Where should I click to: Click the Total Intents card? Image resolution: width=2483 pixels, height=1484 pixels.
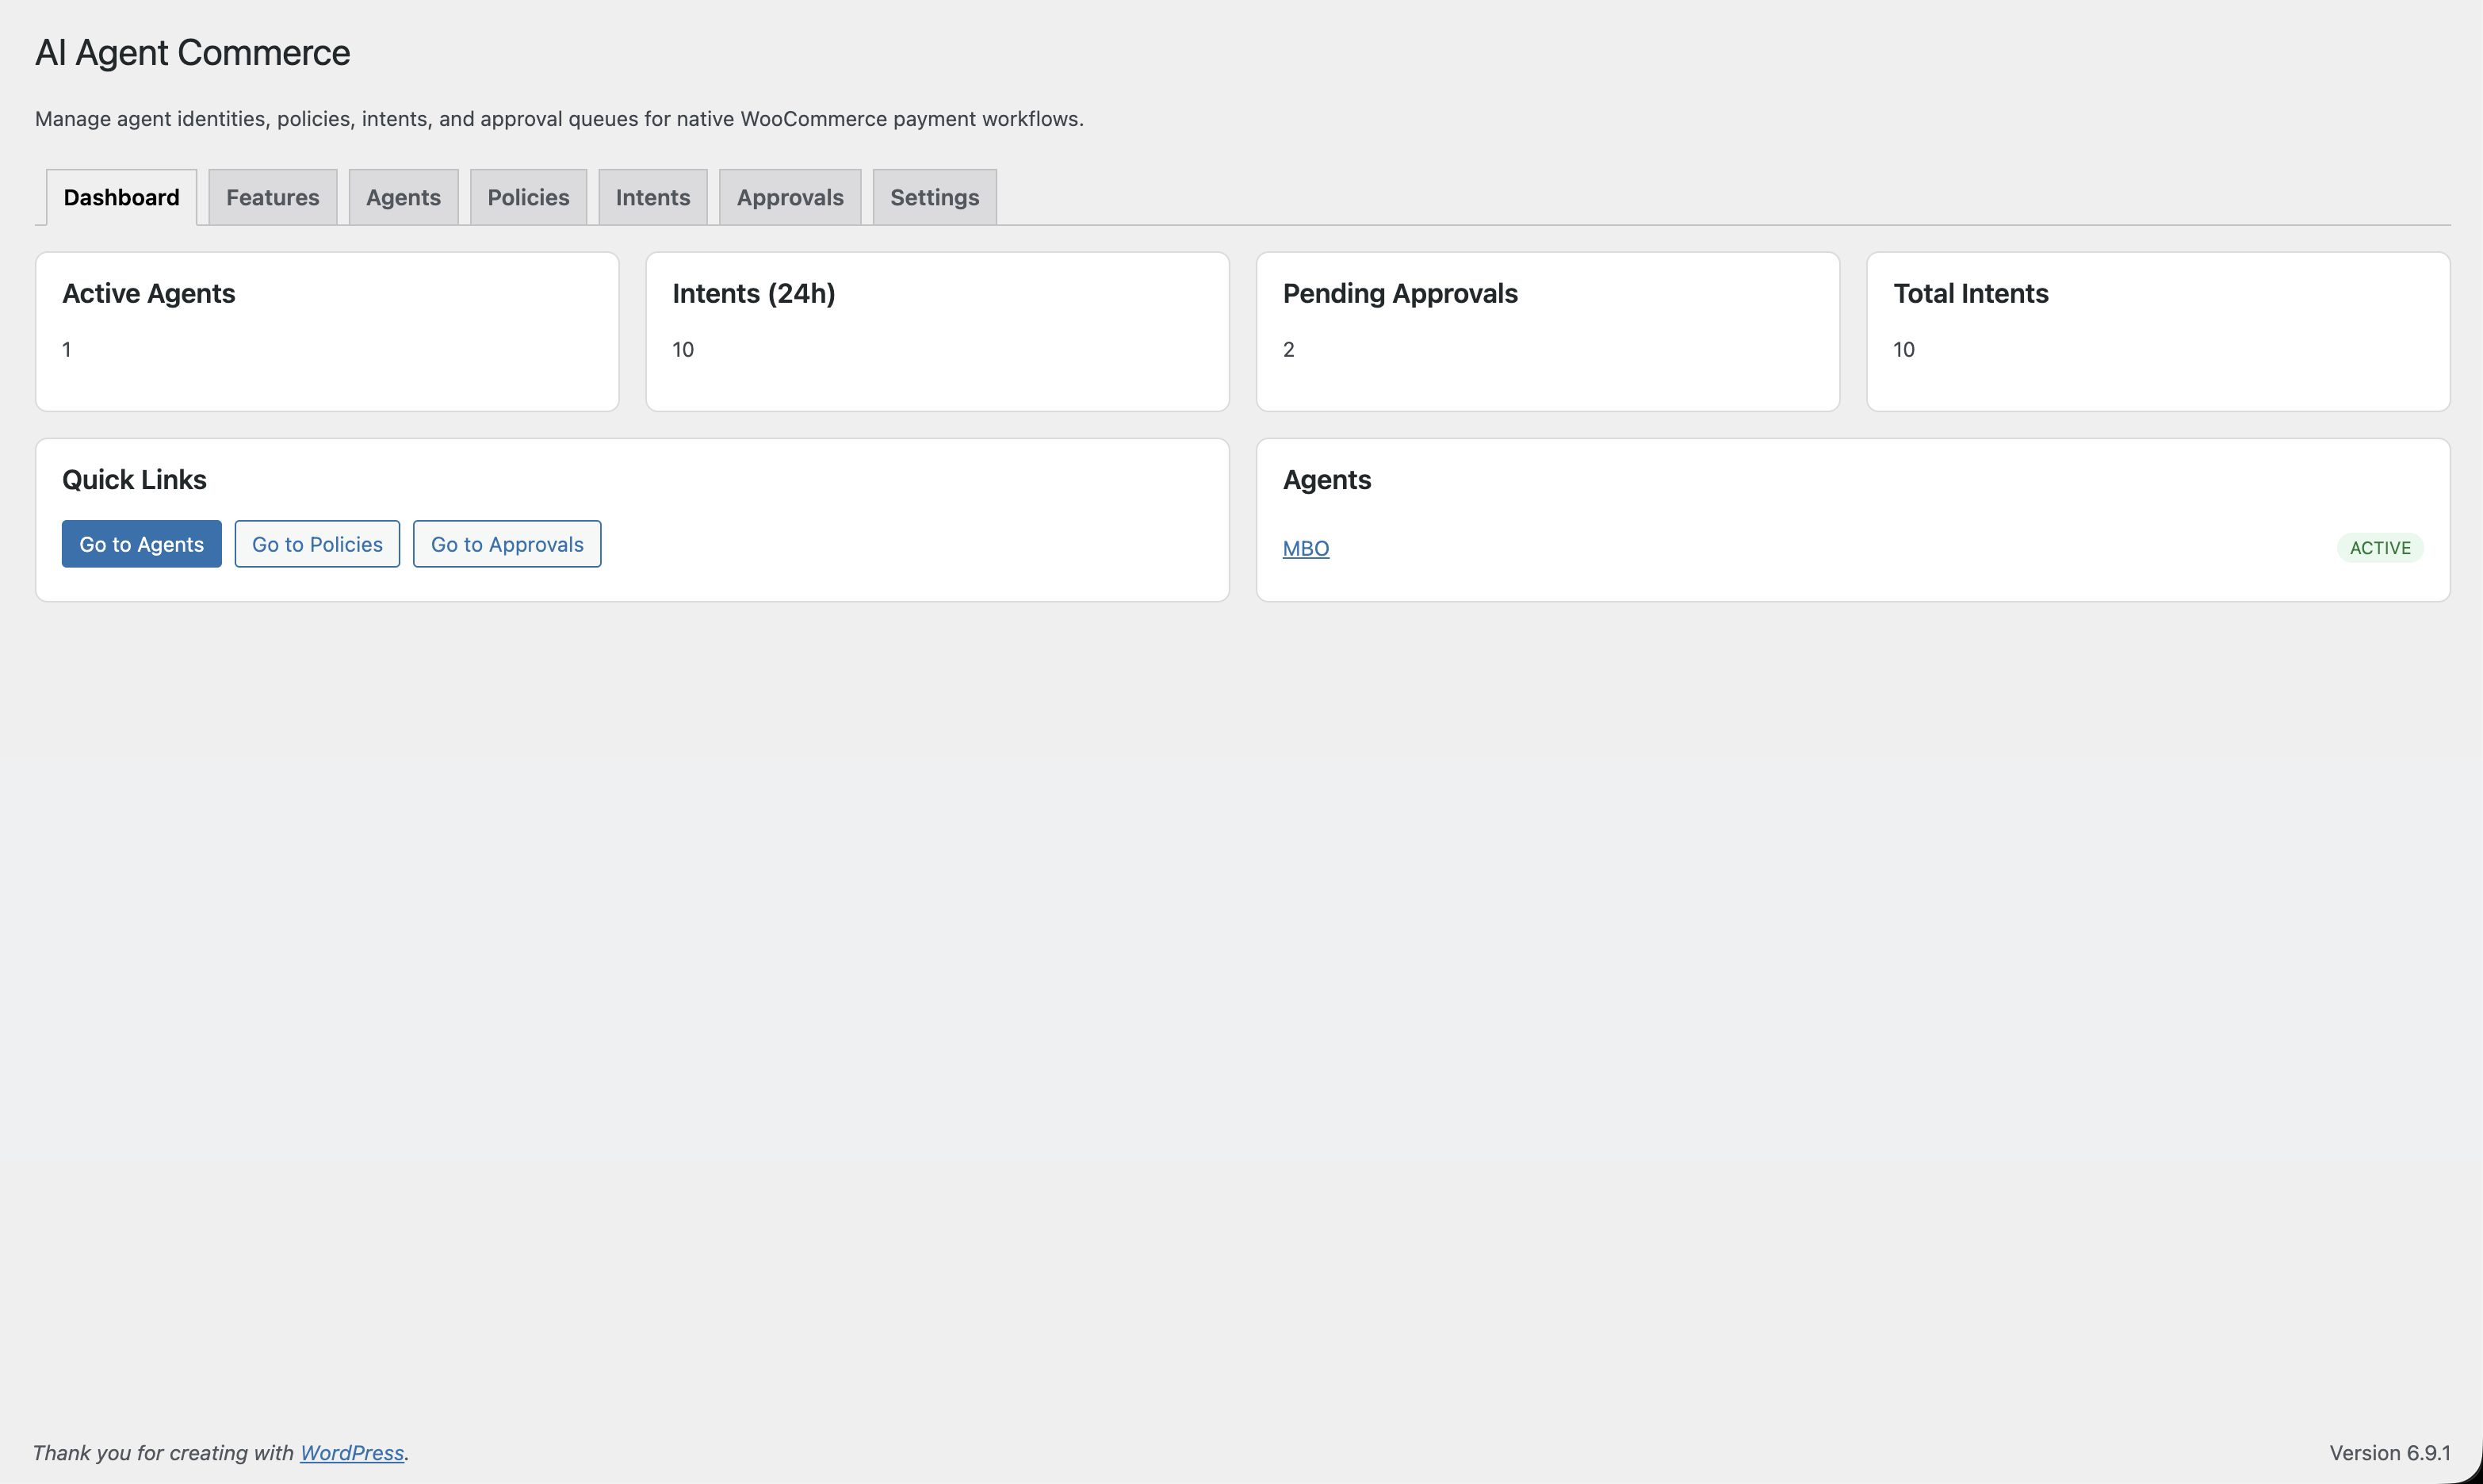[2157, 331]
